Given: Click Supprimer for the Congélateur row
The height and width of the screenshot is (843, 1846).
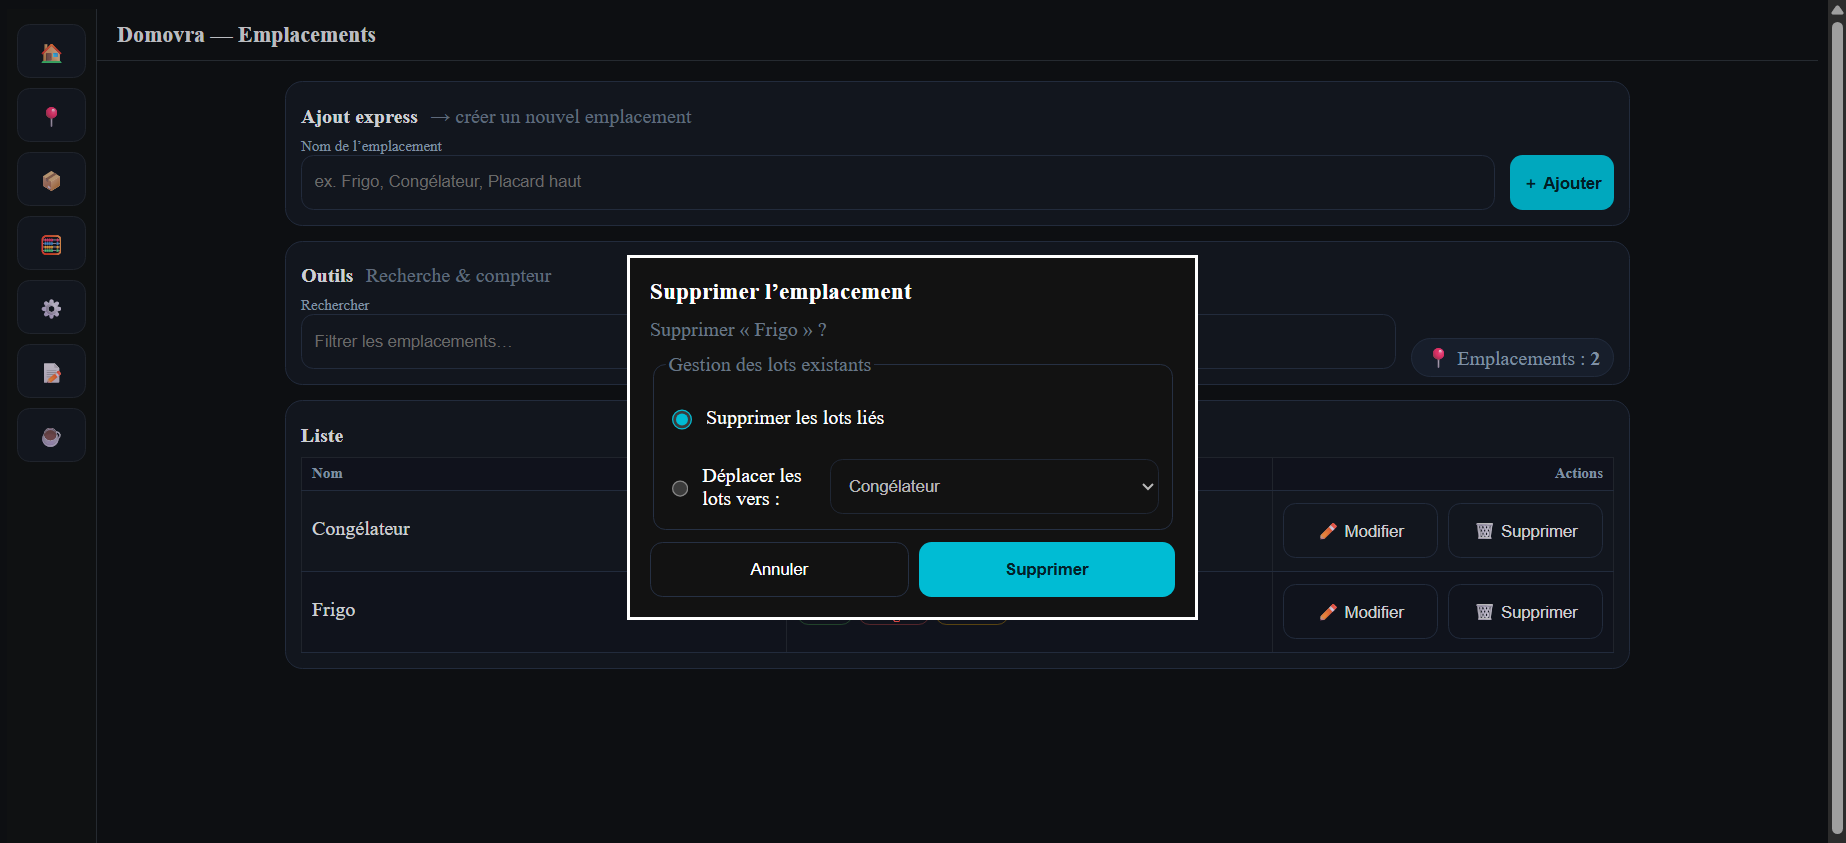Looking at the screenshot, I should pos(1525,531).
